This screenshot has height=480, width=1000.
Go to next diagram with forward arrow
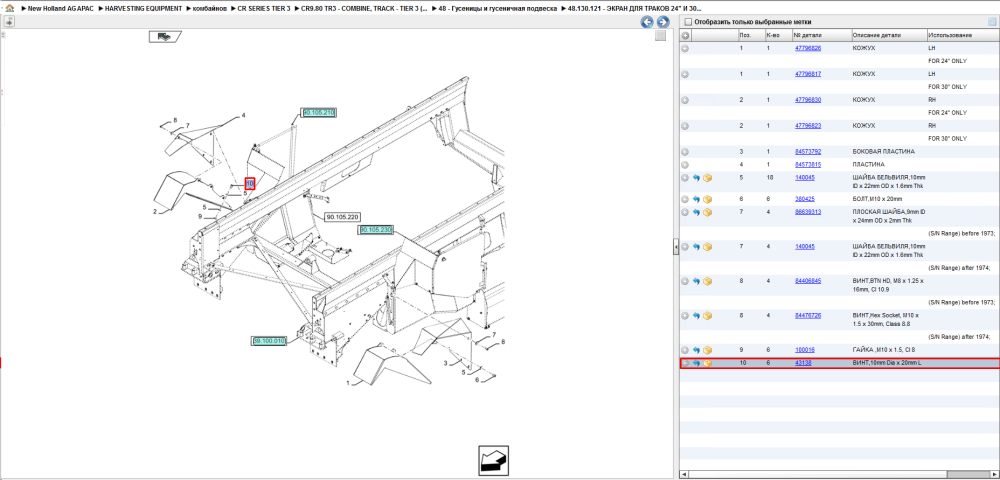tap(663, 22)
